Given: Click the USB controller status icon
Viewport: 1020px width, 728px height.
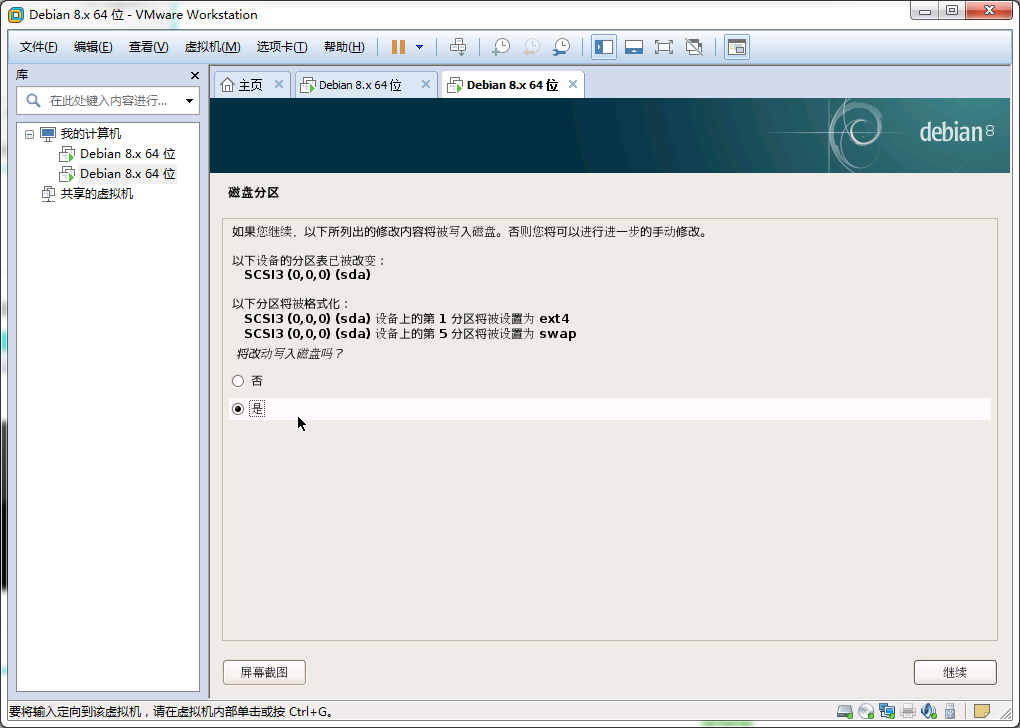Looking at the screenshot, I should (x=950, y=711).
